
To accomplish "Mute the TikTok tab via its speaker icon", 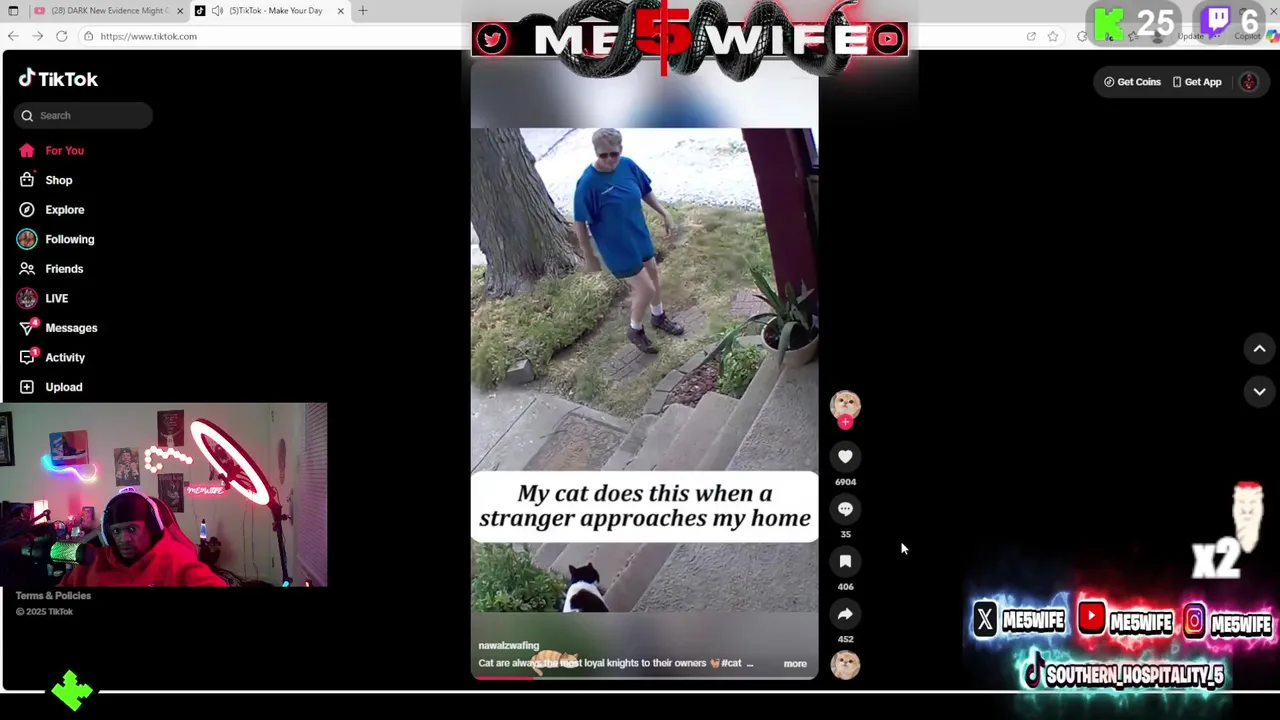I will coord(217,11).
